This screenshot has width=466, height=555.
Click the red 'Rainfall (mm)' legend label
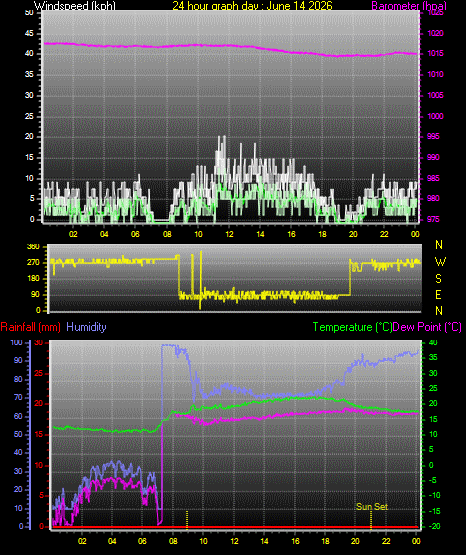coord(30,327)
